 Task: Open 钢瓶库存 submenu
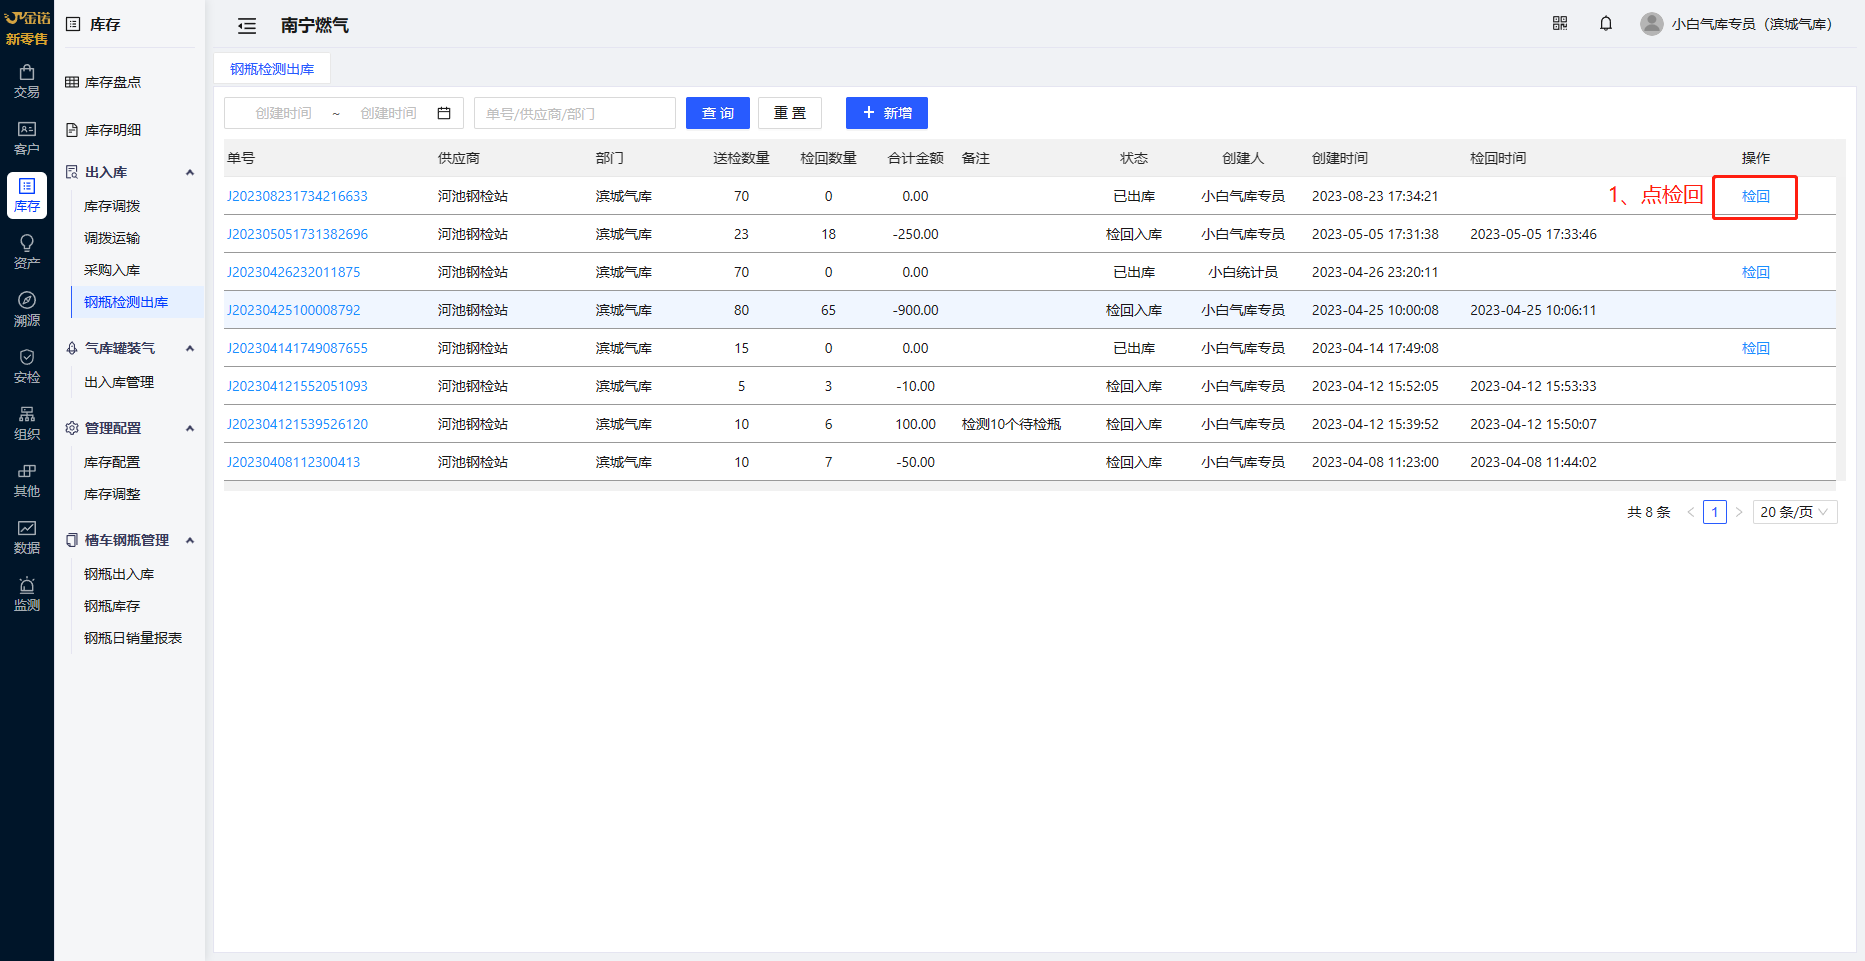point(112,606)
